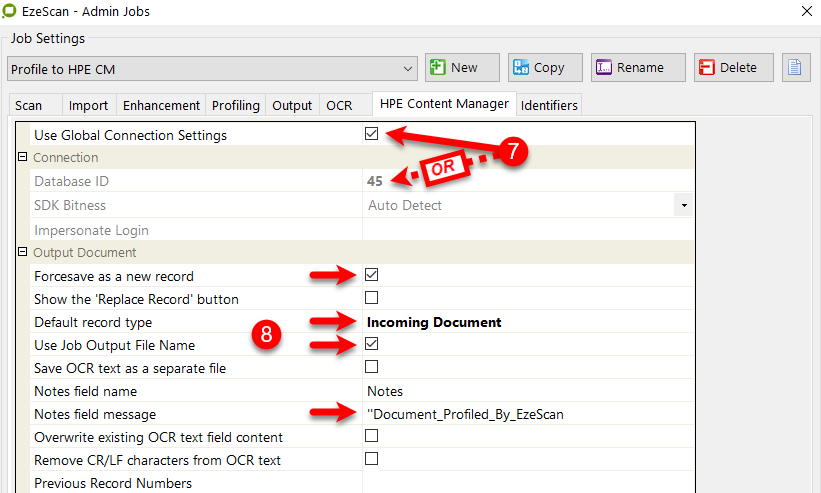Toggle Use Global Connection Settings checkbox
The image size is (821, 493).
[372, 134]
